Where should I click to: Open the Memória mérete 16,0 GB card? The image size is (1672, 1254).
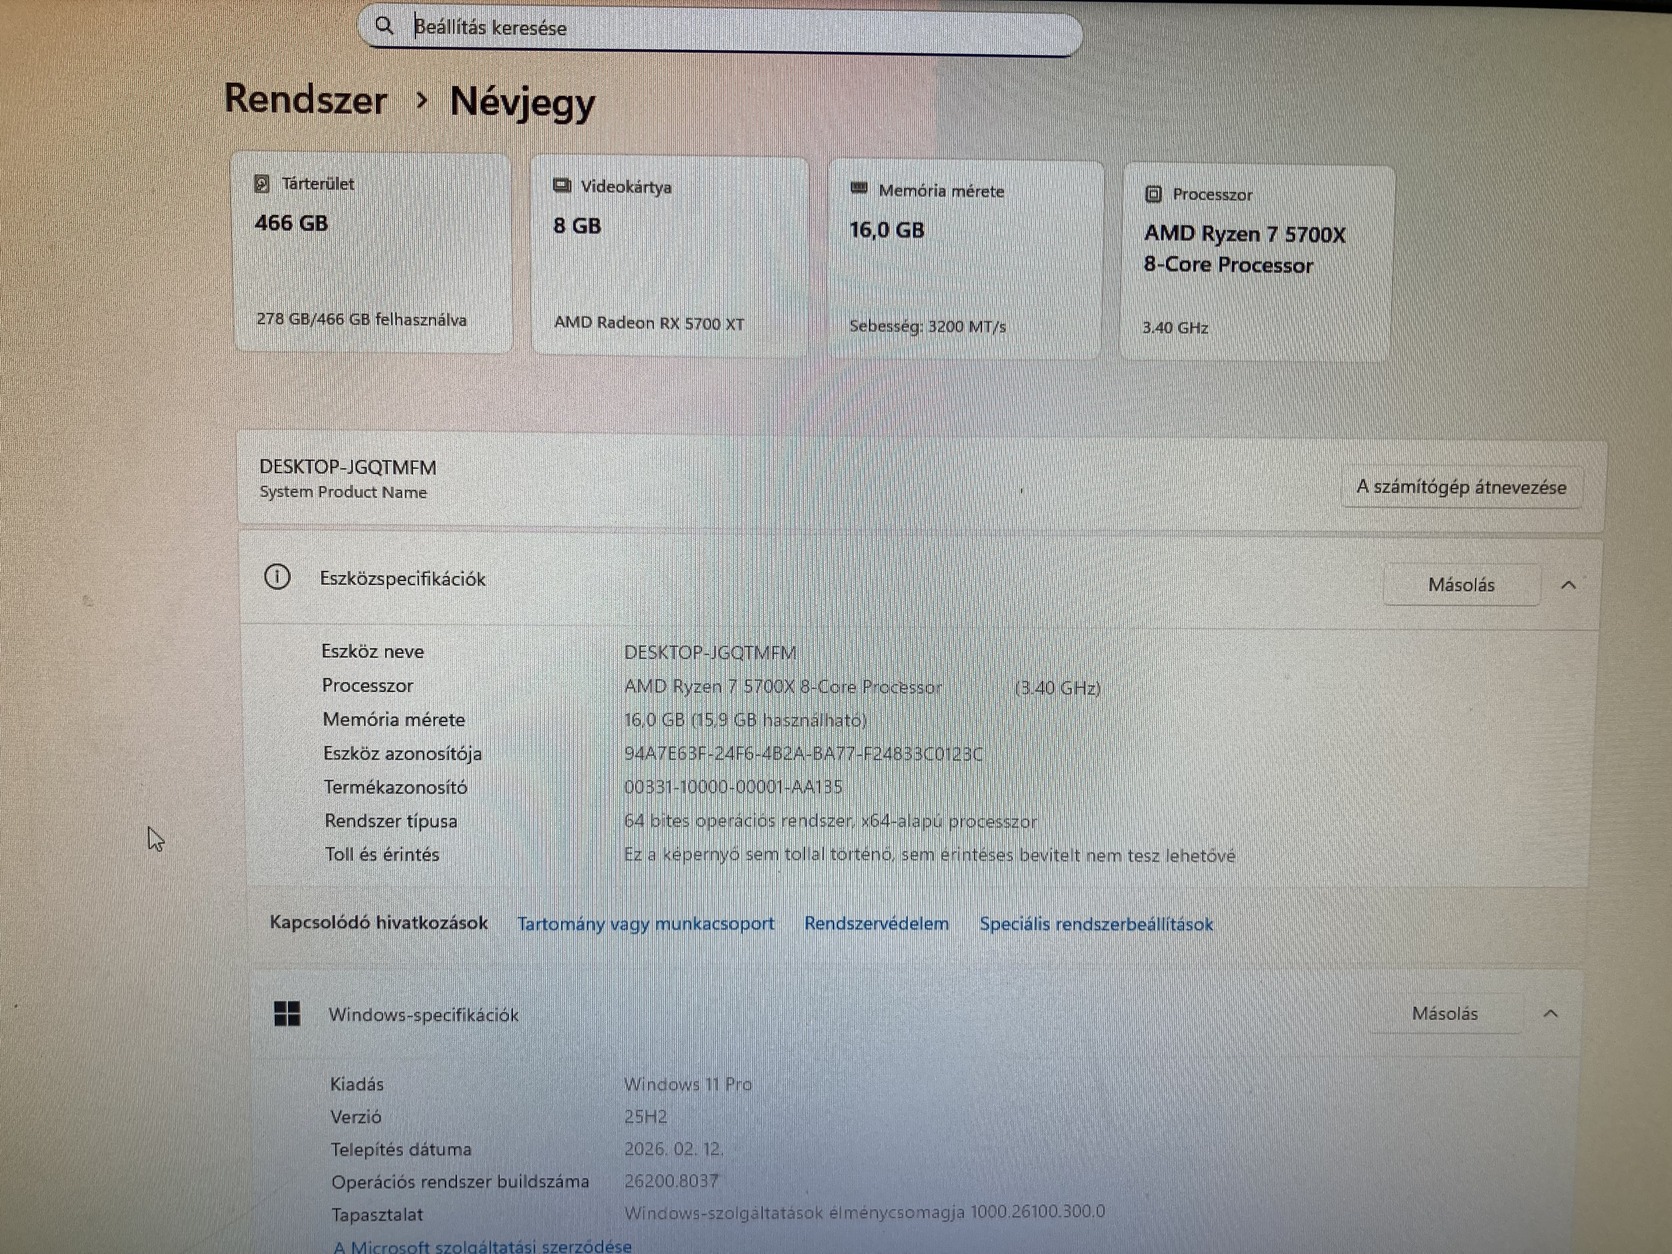[x=965, y=259]
